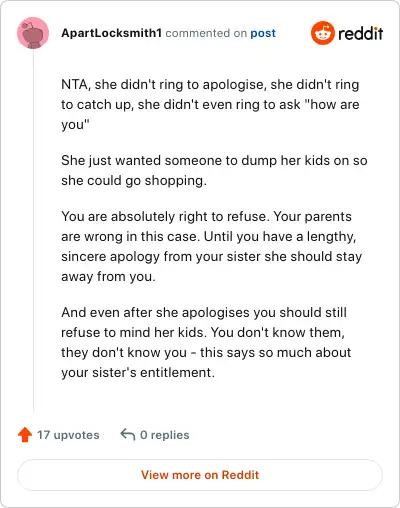
Task: Click the '17 upvotes' count label
Action: (68, 435)
